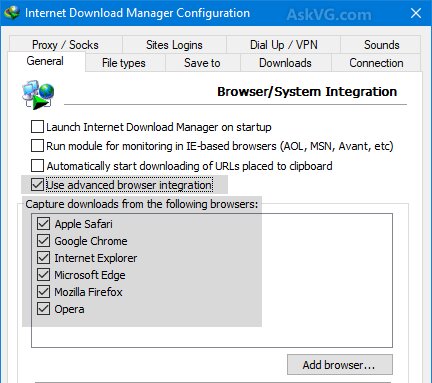Image resolution: width=432 pixels, height=383 pixels.
Task: Uncheck Microsoft Edge browser
Action: (43, 275)
